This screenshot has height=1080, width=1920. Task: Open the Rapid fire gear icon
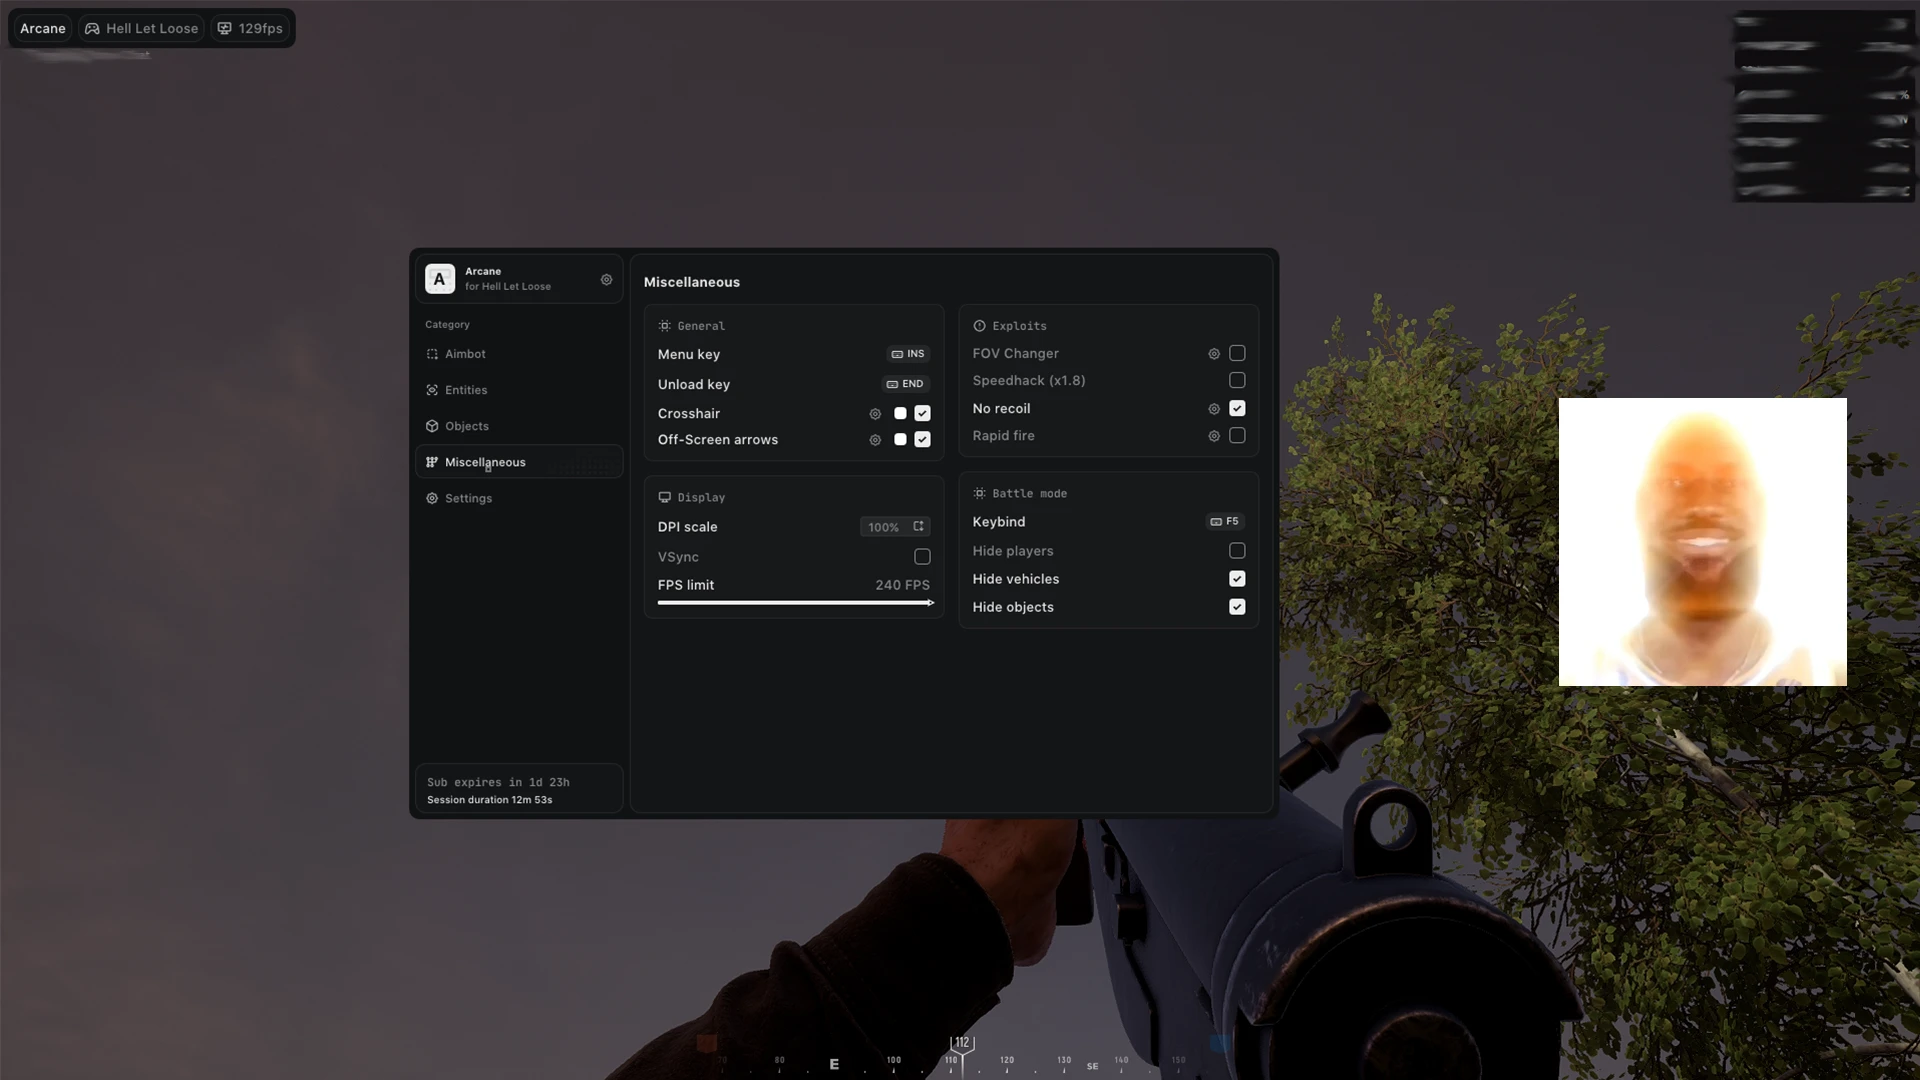[x=1214, y=436]
